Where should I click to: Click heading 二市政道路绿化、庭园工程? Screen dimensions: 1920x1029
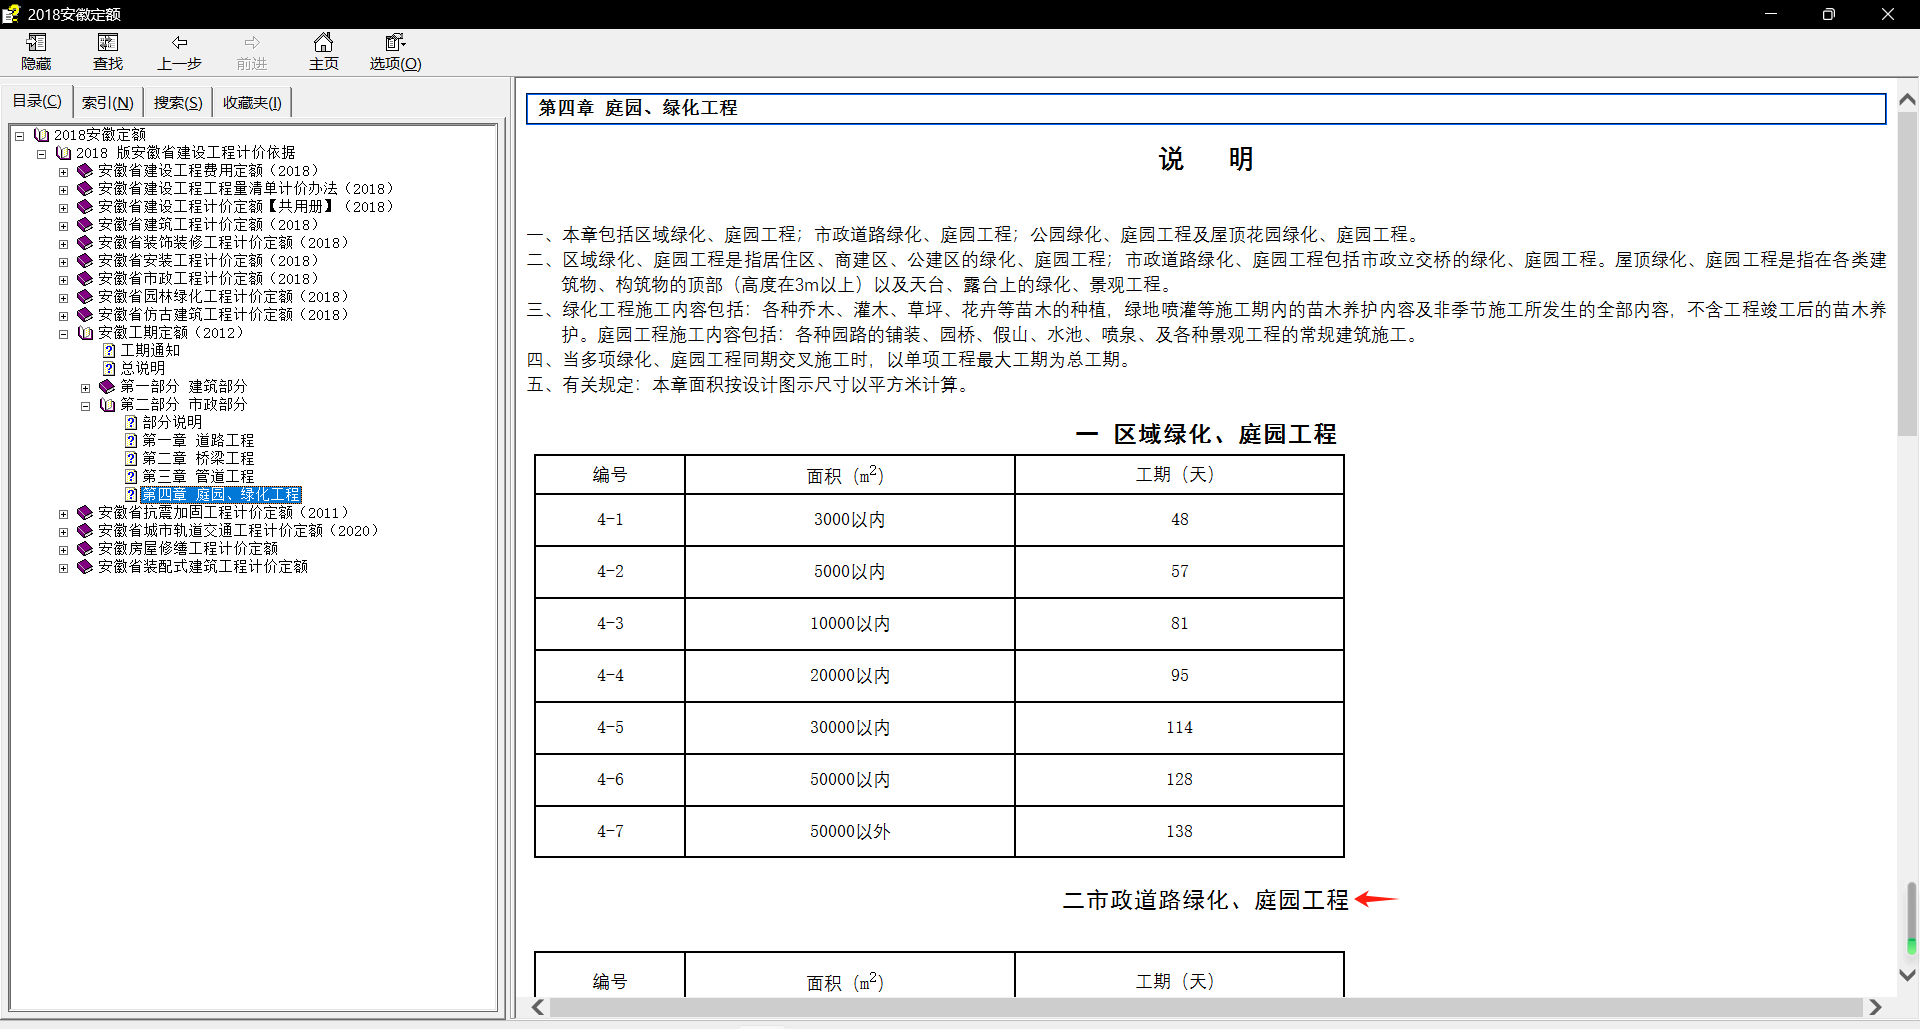1205,900
